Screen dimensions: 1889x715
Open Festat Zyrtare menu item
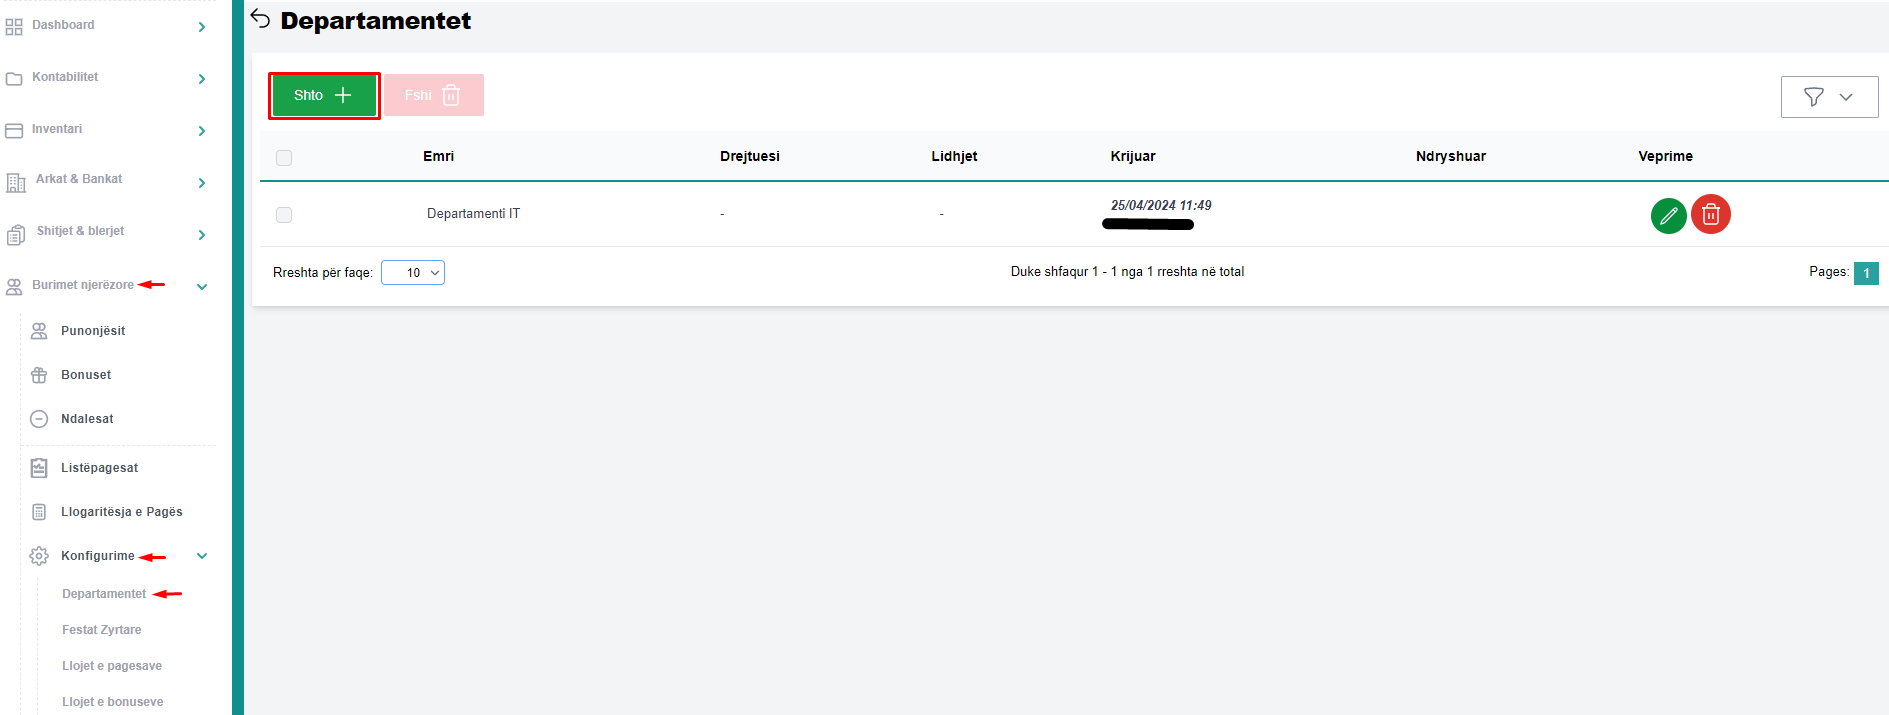[102, 630]
